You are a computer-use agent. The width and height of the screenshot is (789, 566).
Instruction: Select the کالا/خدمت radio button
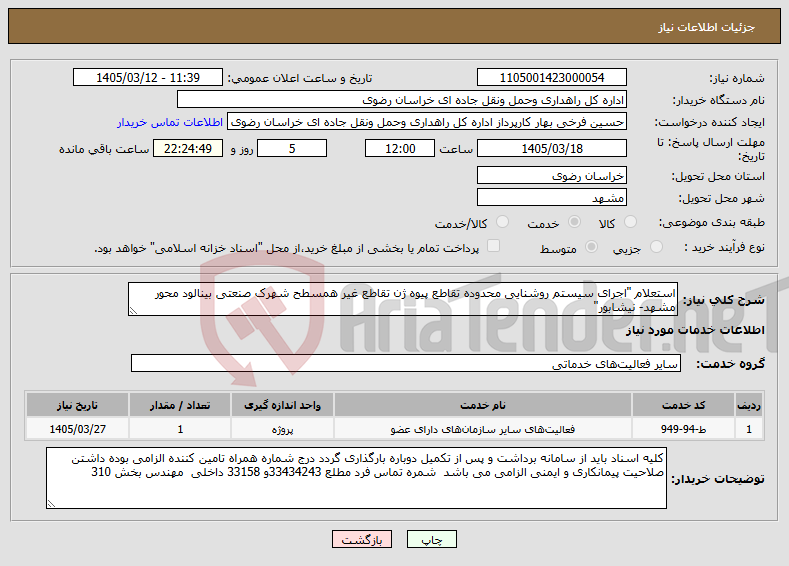pos(502,222)
